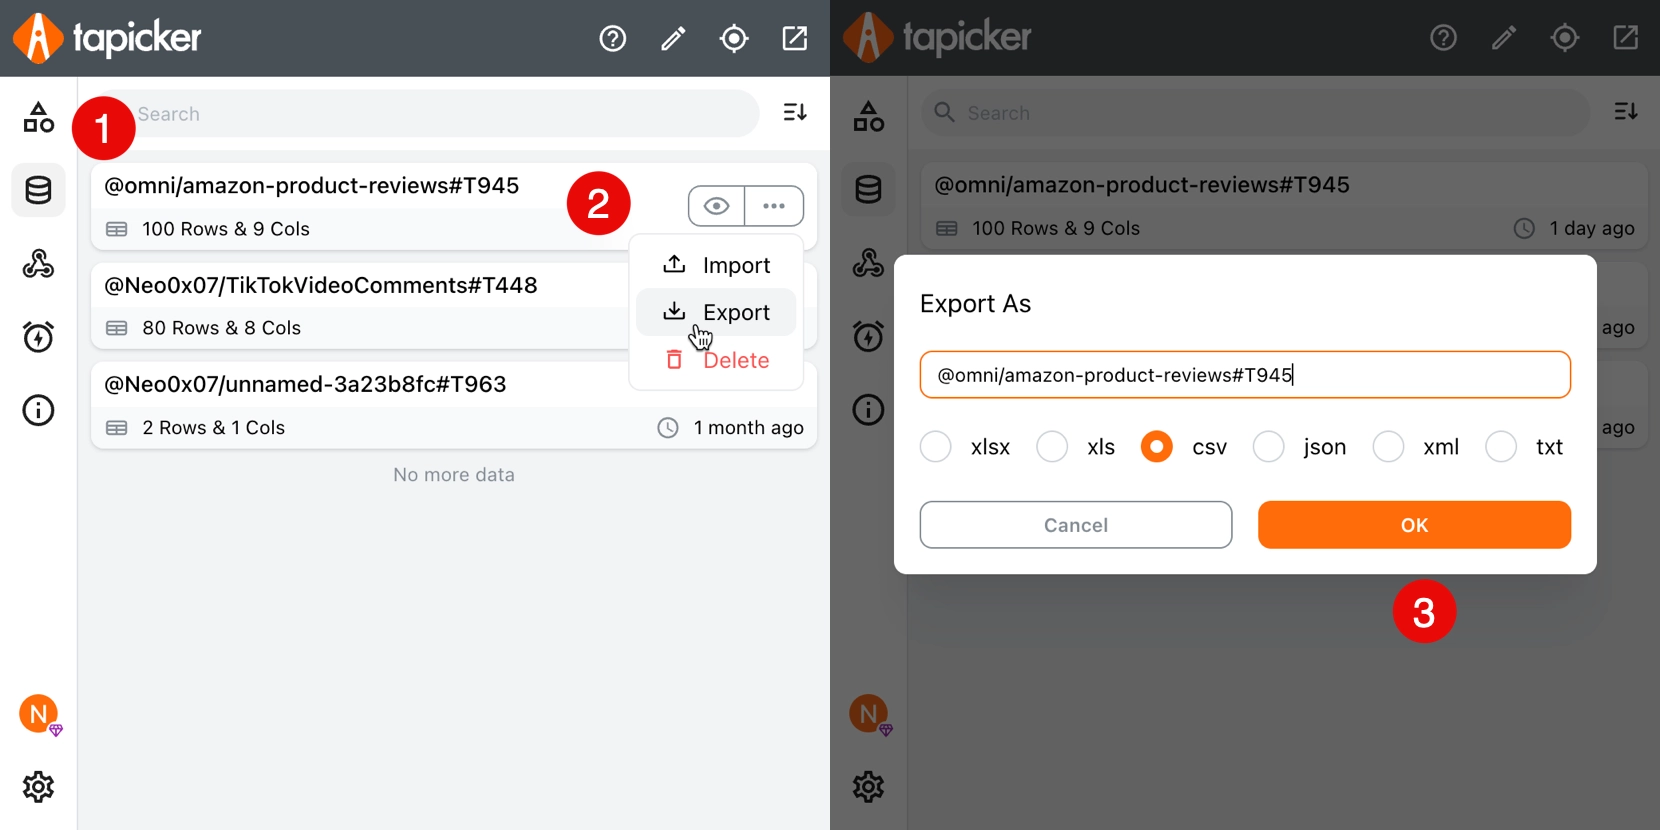Open the schedule alarm sidebar icon in left panel
Image resolution: width=1660 pixels, height=830 pixels.
[38, 337]
